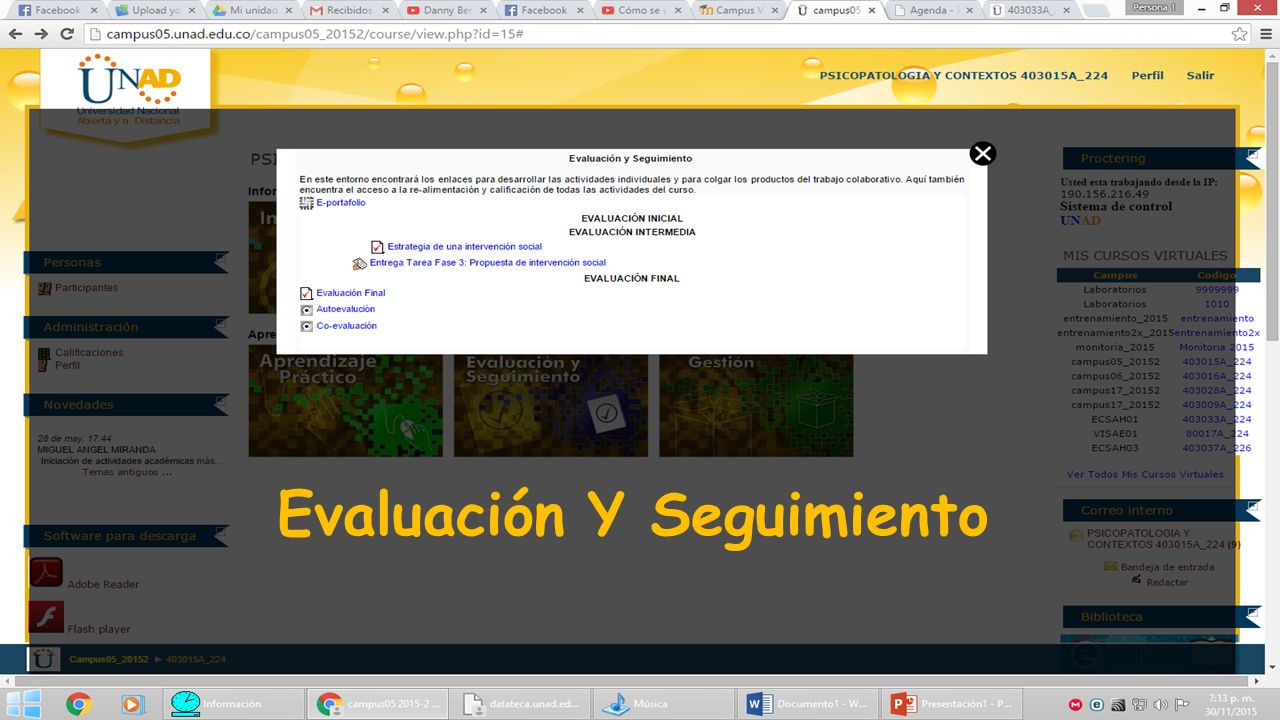Open the Co-evaluación link
This screenshot has height=720, width=1280.
pos(346,326)
